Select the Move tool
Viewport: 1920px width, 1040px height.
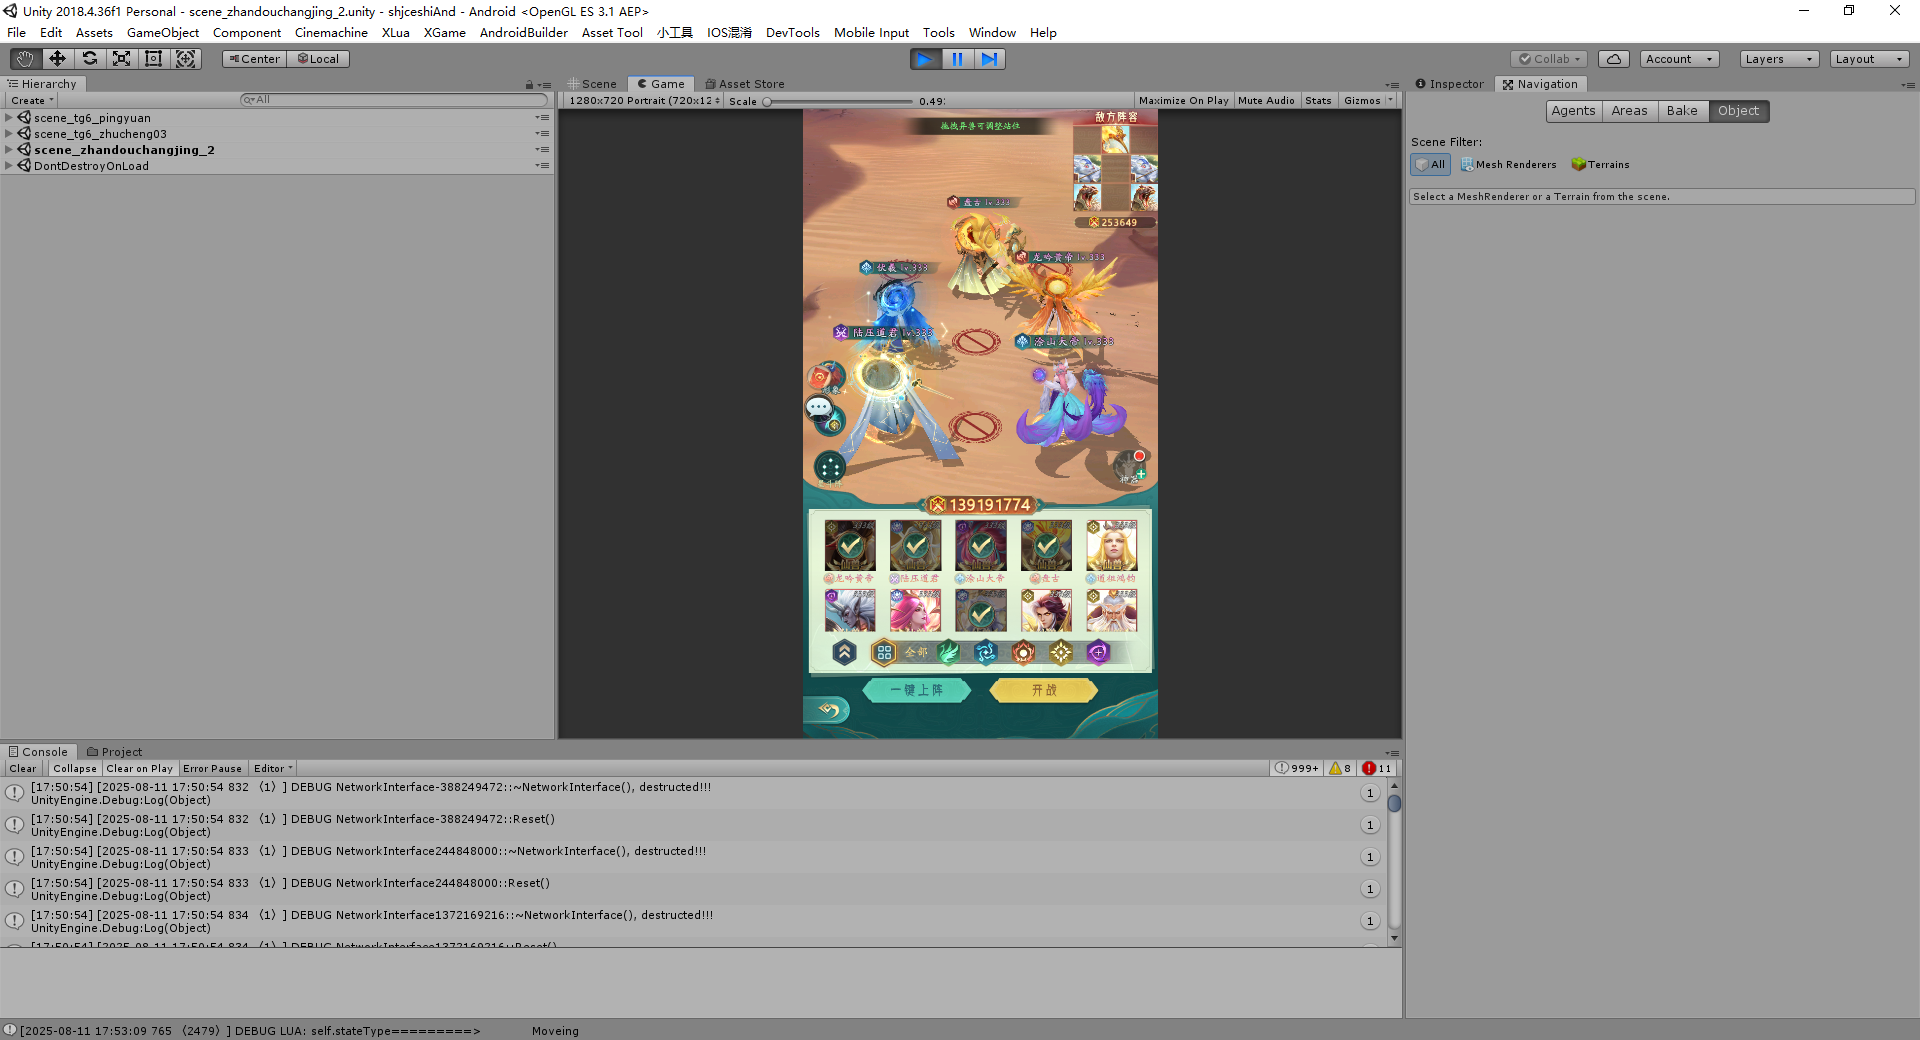click(x=57, y=59)
